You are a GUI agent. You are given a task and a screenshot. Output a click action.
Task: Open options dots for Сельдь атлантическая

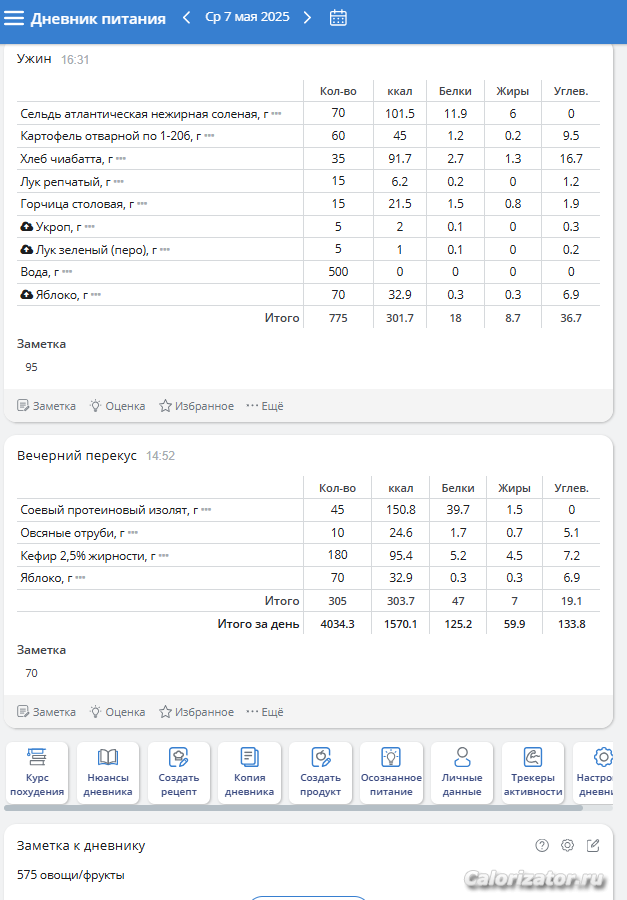(x=276, y=114)
